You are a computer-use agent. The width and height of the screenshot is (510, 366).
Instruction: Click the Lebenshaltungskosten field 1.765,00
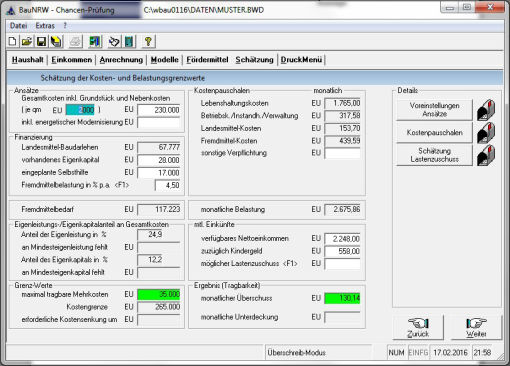pyautogui.click(x=342, y=103)
